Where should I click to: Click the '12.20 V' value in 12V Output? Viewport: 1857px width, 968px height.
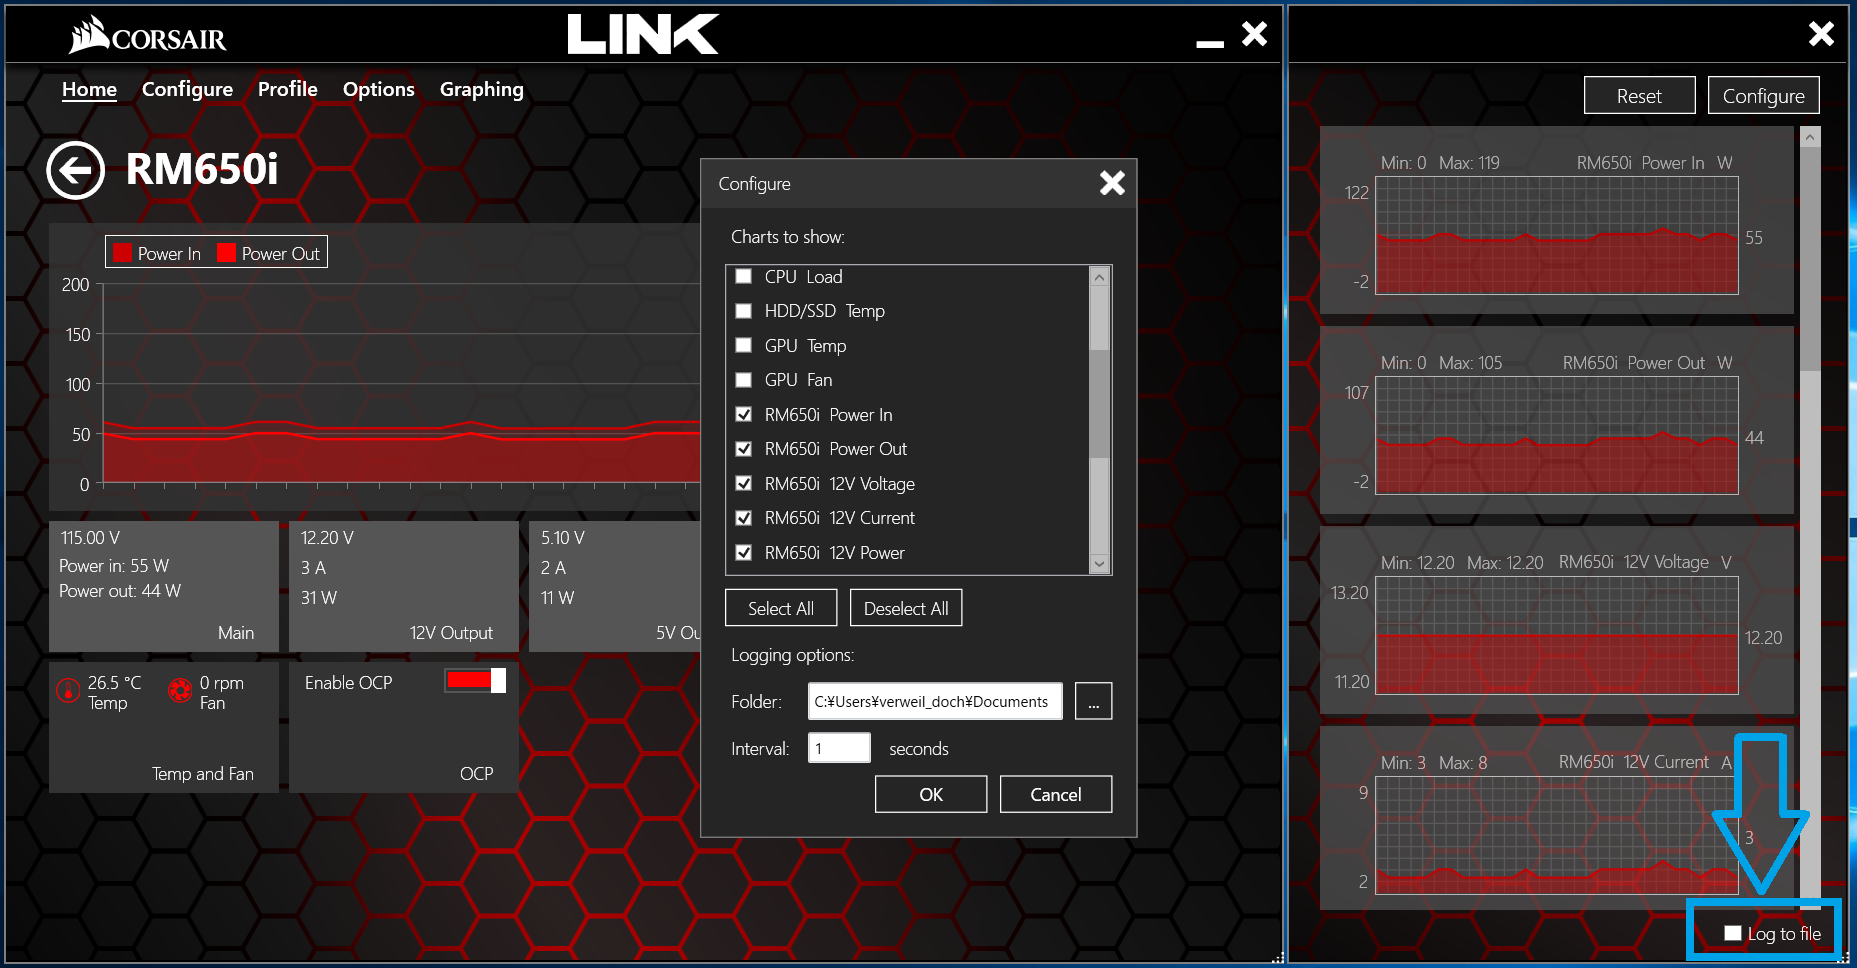327,538
